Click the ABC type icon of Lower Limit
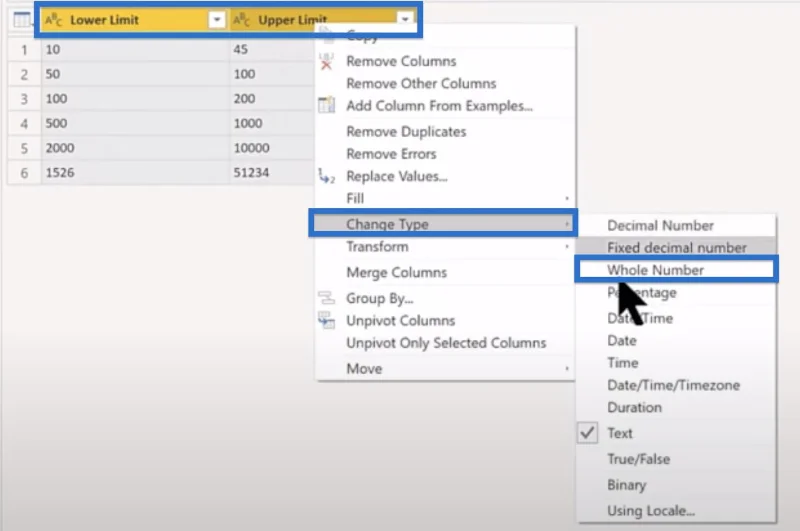800x531 pixels. tap(54, 20)
